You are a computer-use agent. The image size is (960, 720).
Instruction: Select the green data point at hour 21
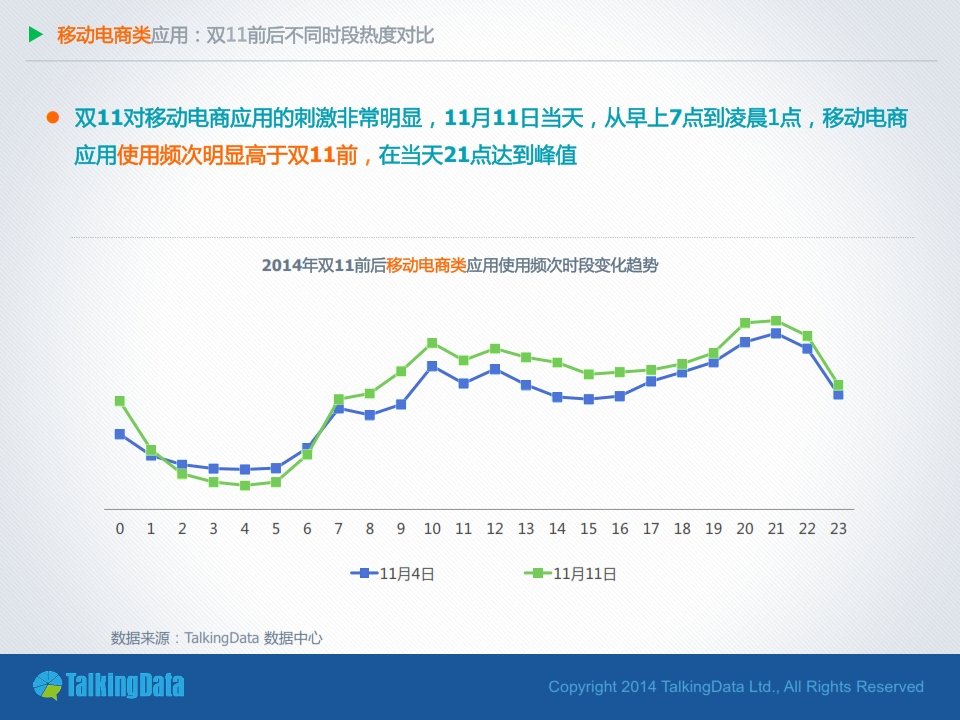(776, 321)
